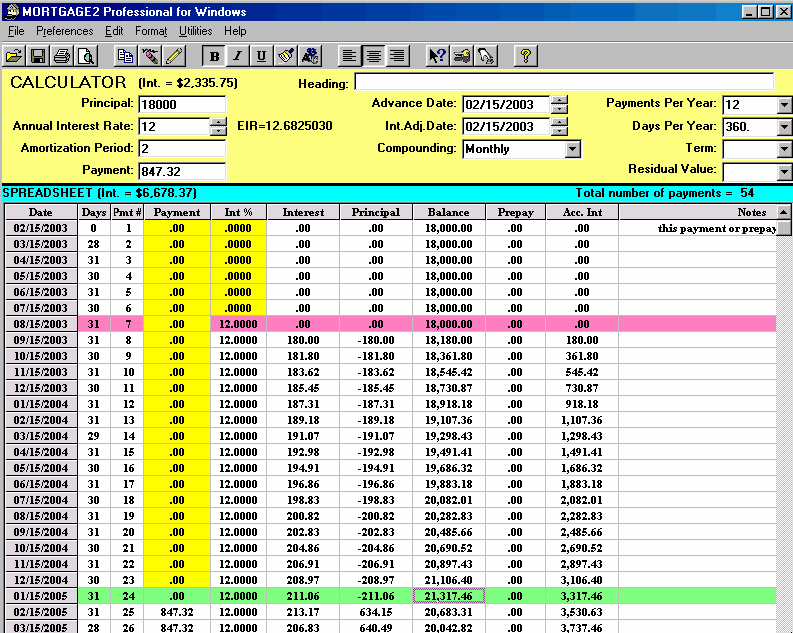
Task: Open the Payments Per Year dropdown
Action: click(x=784, y=105)
